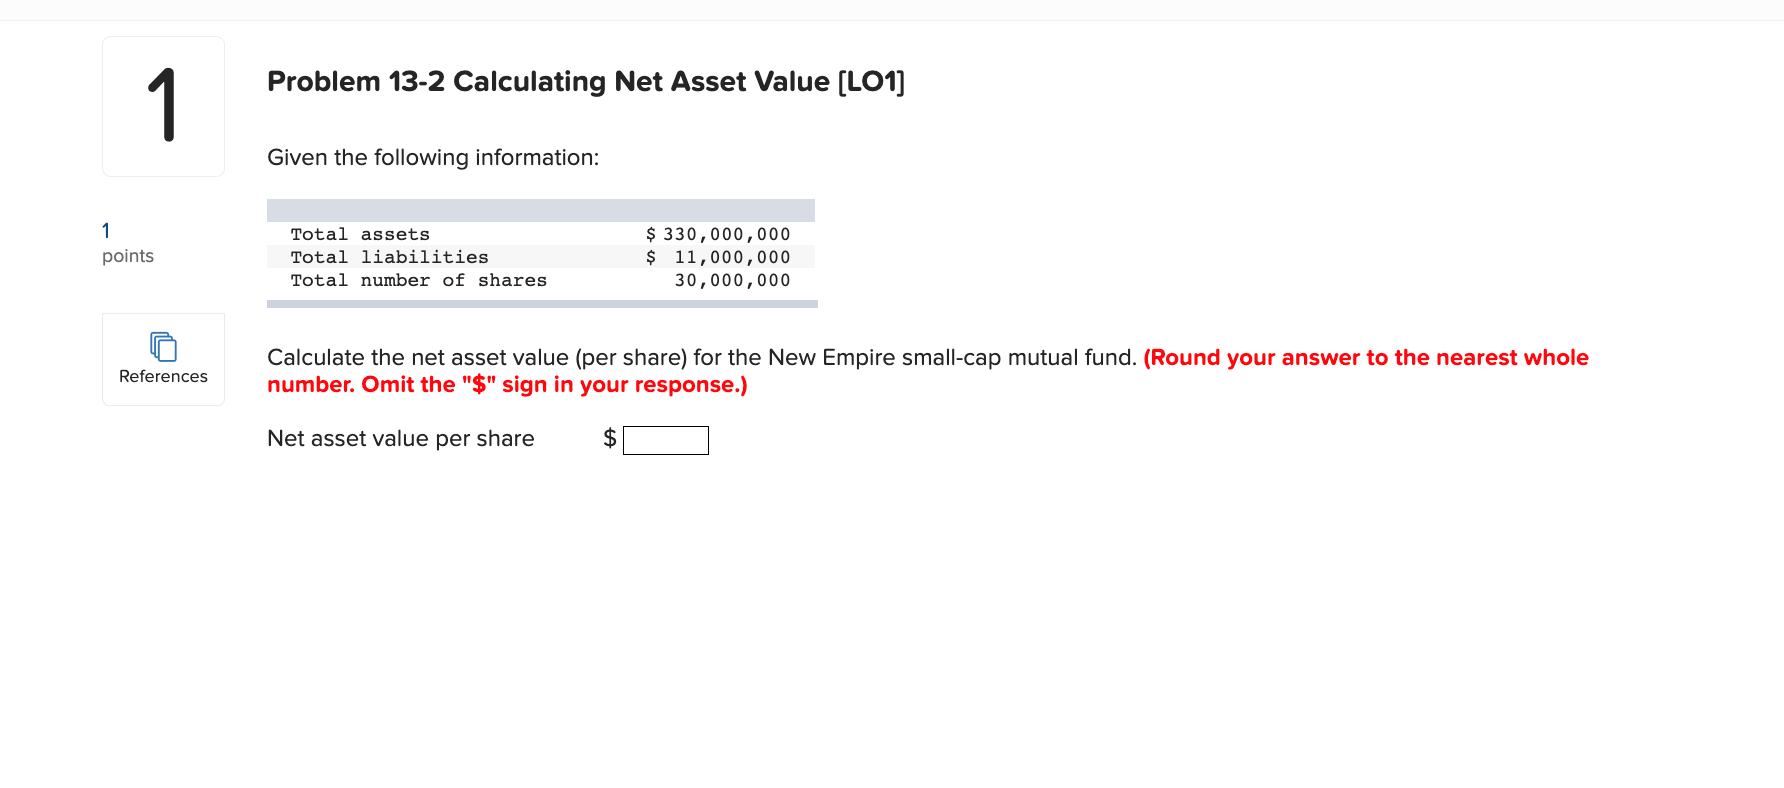Select the table header bar
Screen dimensions: 1784x788
pos(540,209)
